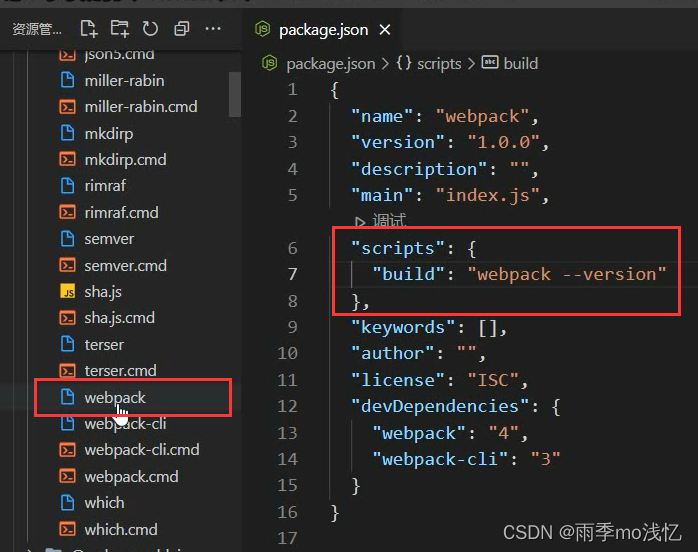Image resolution: width=698 pixels, height=552 pixels.
Task: Open the miller-rabin.cmd file
Action: (141, 107)
